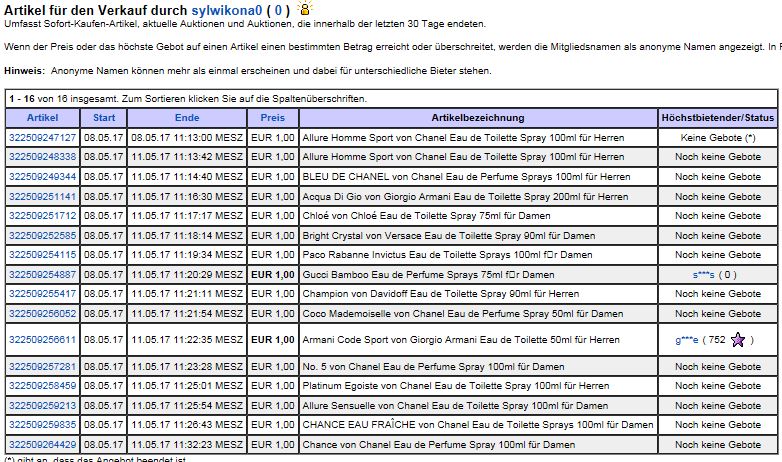Click the Artikelbezeichnung column header
The width and height of the screenshot is (782, 462).
click(478, 118)
